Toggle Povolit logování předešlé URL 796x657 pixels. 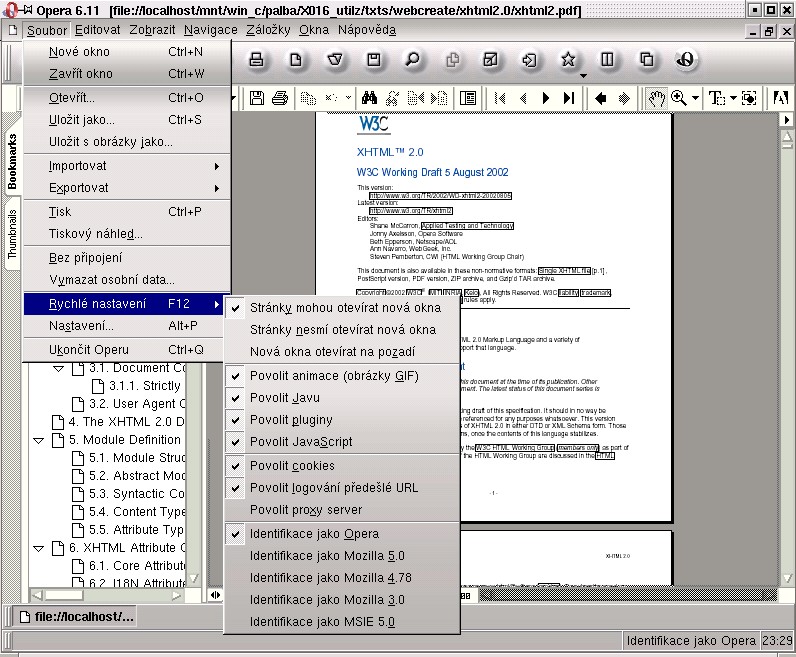tap(342, 488)
